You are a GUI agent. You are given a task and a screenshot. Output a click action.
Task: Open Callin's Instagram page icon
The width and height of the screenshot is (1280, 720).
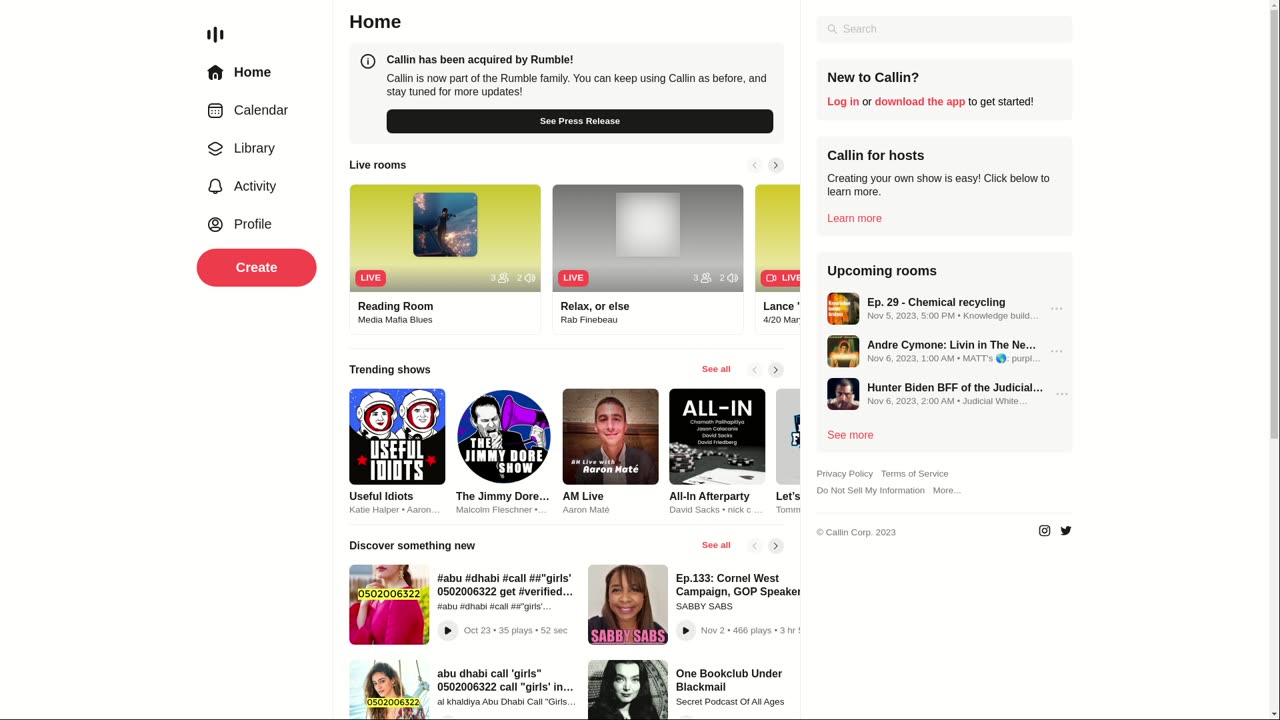pos(1044,531)
